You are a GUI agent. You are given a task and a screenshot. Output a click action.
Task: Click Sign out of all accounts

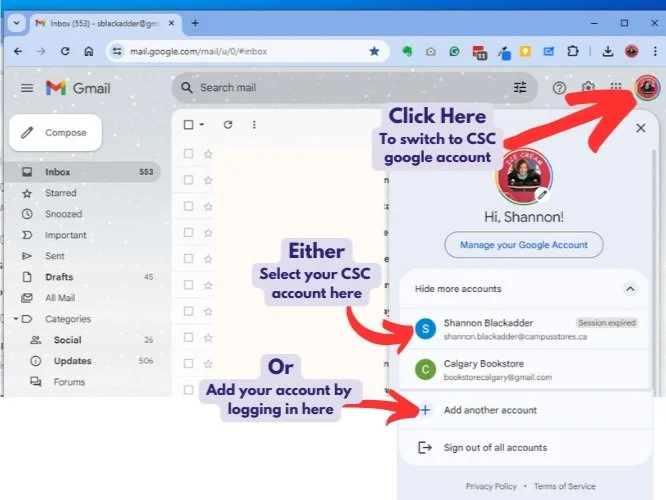point(524,447)
